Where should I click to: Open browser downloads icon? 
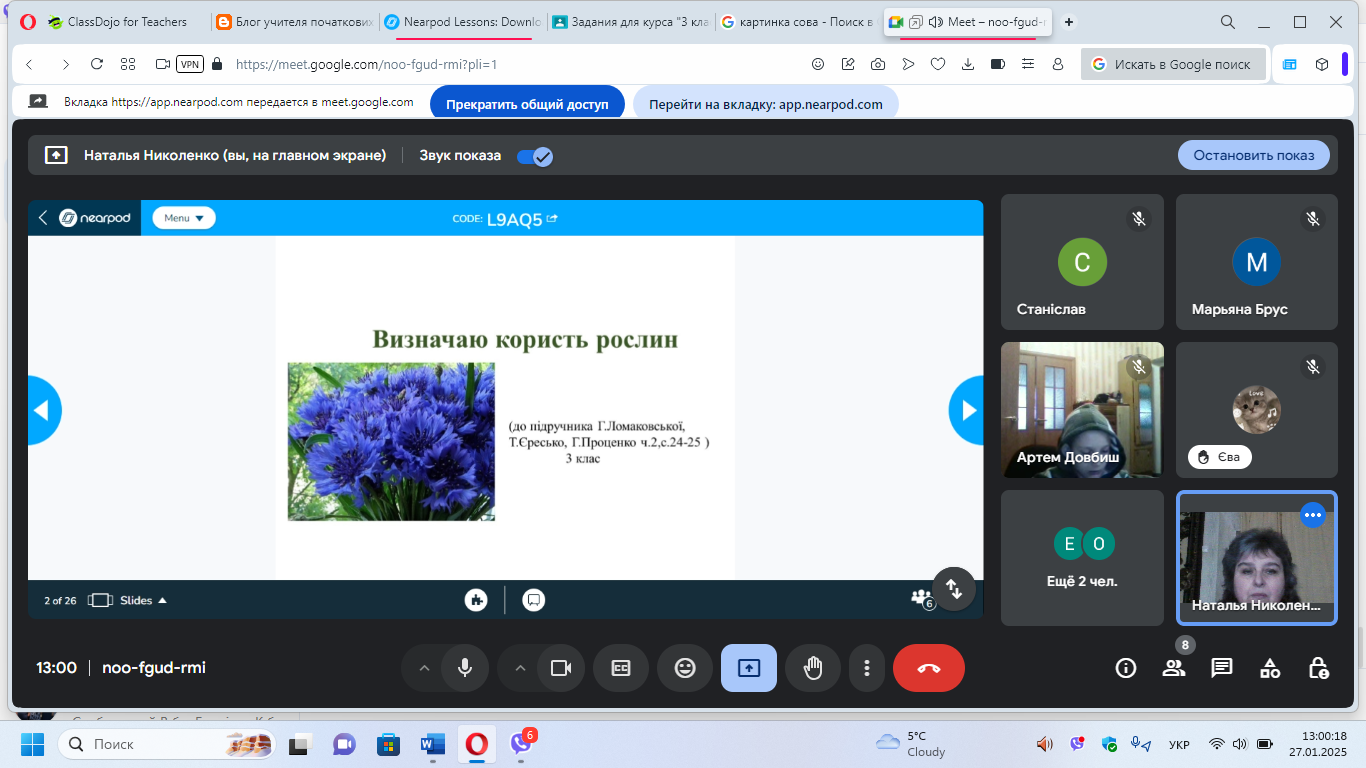[968, 64]
